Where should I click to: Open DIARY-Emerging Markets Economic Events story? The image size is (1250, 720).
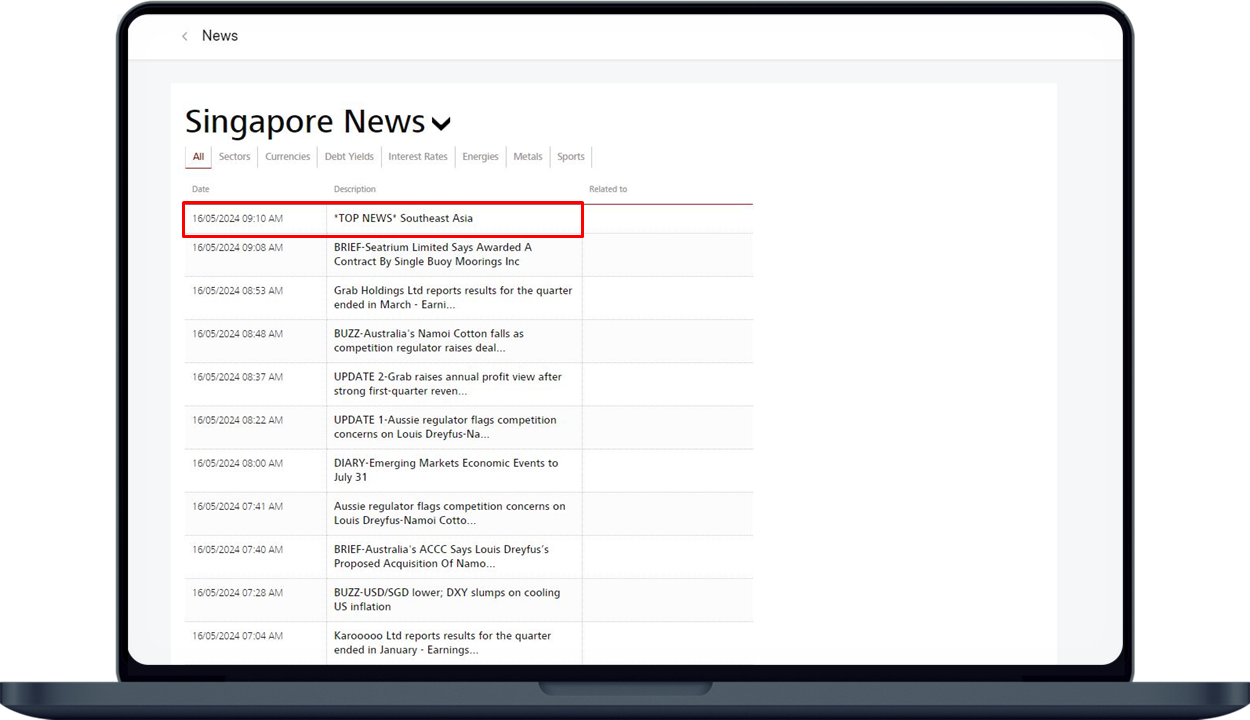coord(446,470)
